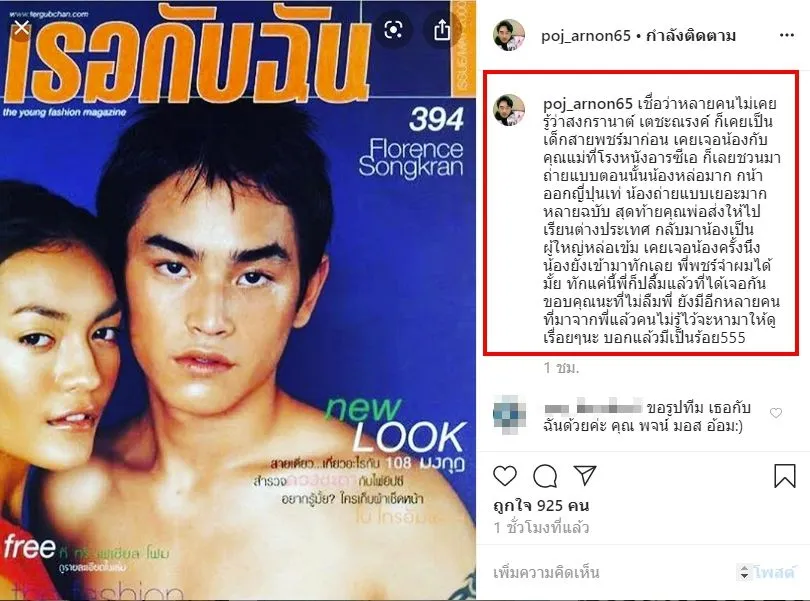The image size is (810, 601).
Task: Like the comment asking for the team photo
Action: 775,413
